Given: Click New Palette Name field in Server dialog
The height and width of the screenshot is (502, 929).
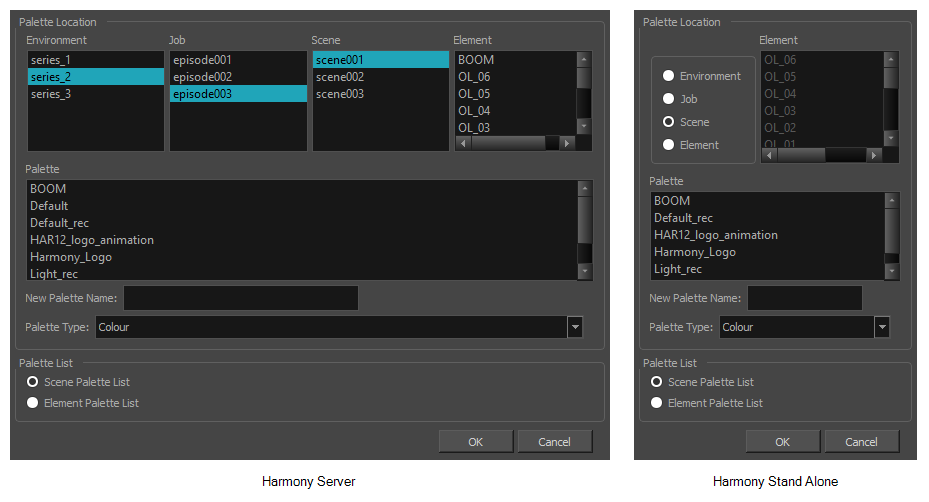Looking at the screenshot, I should pyautogui.click(x=240, y=298).
